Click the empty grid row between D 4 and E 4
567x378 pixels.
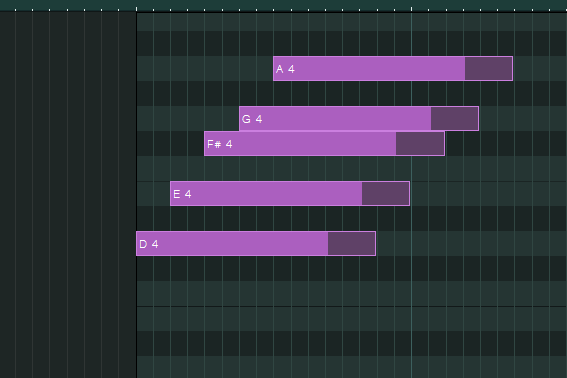point(352,218)
